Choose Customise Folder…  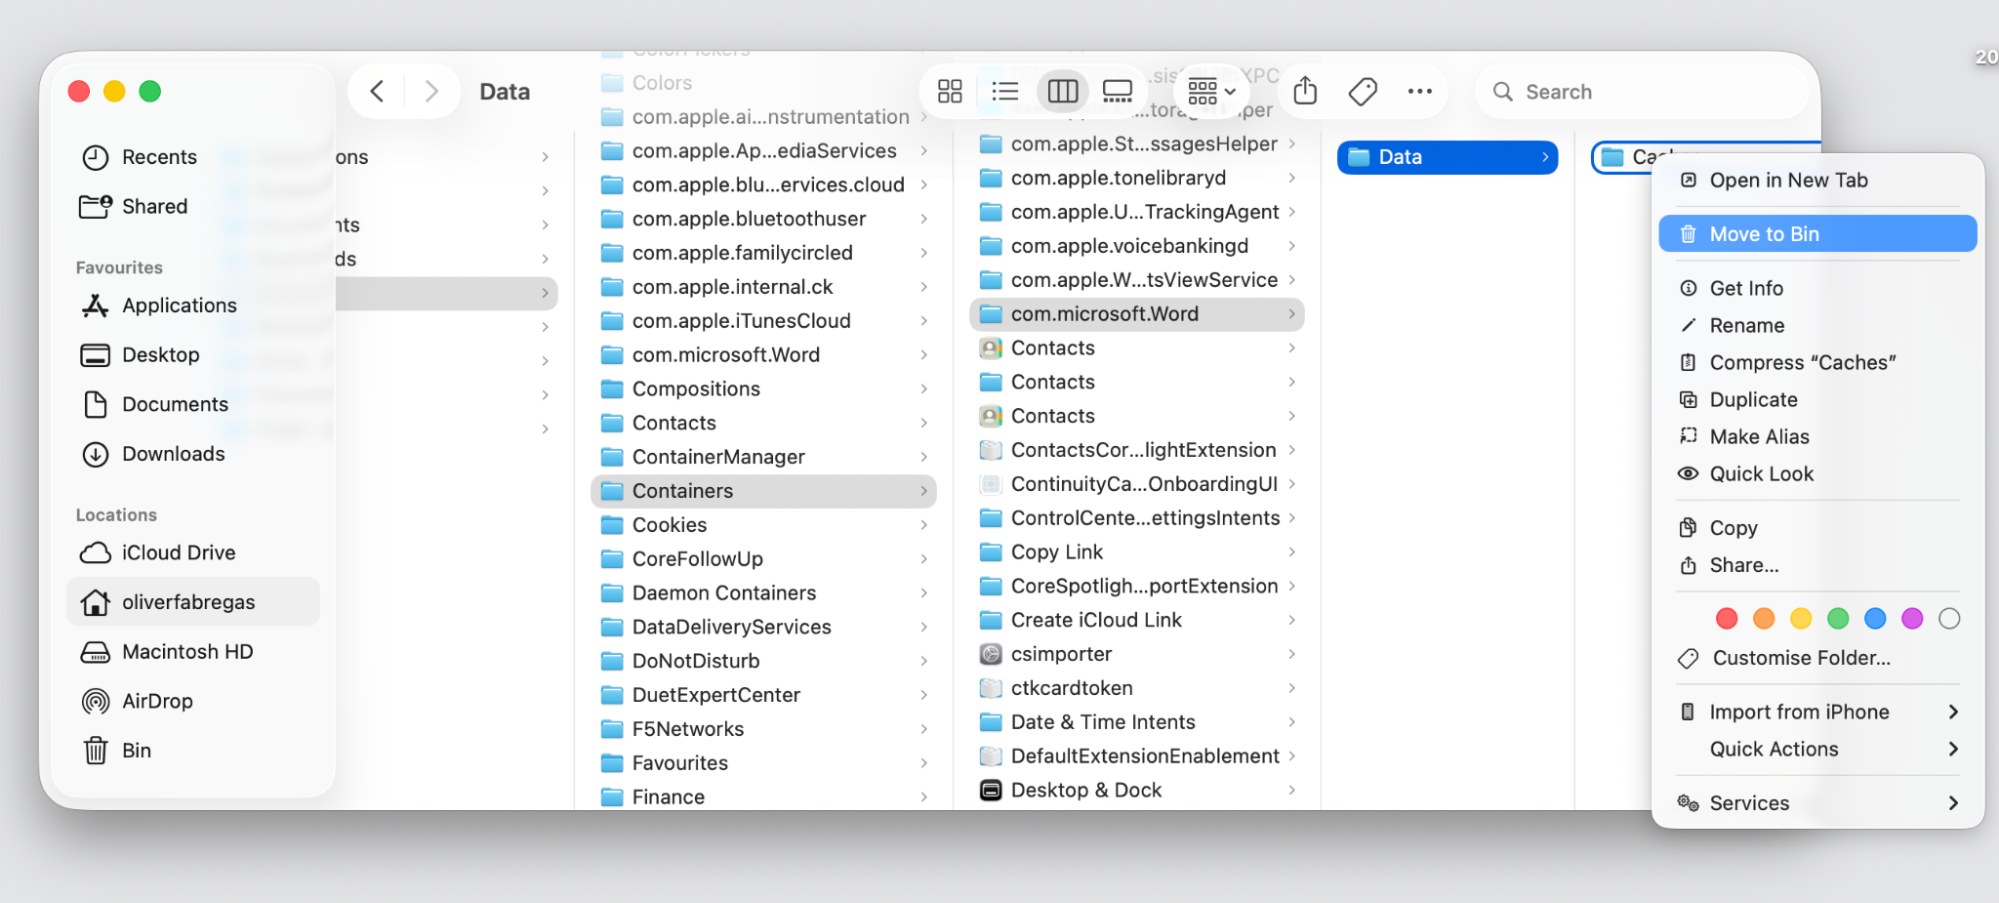[x=1817, y=658]
